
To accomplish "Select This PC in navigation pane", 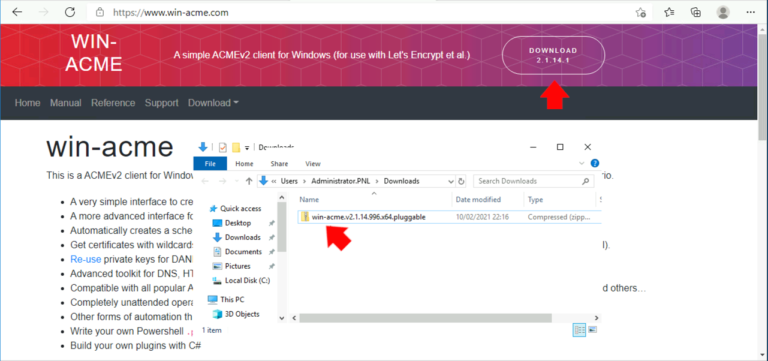I will [232, 299].
